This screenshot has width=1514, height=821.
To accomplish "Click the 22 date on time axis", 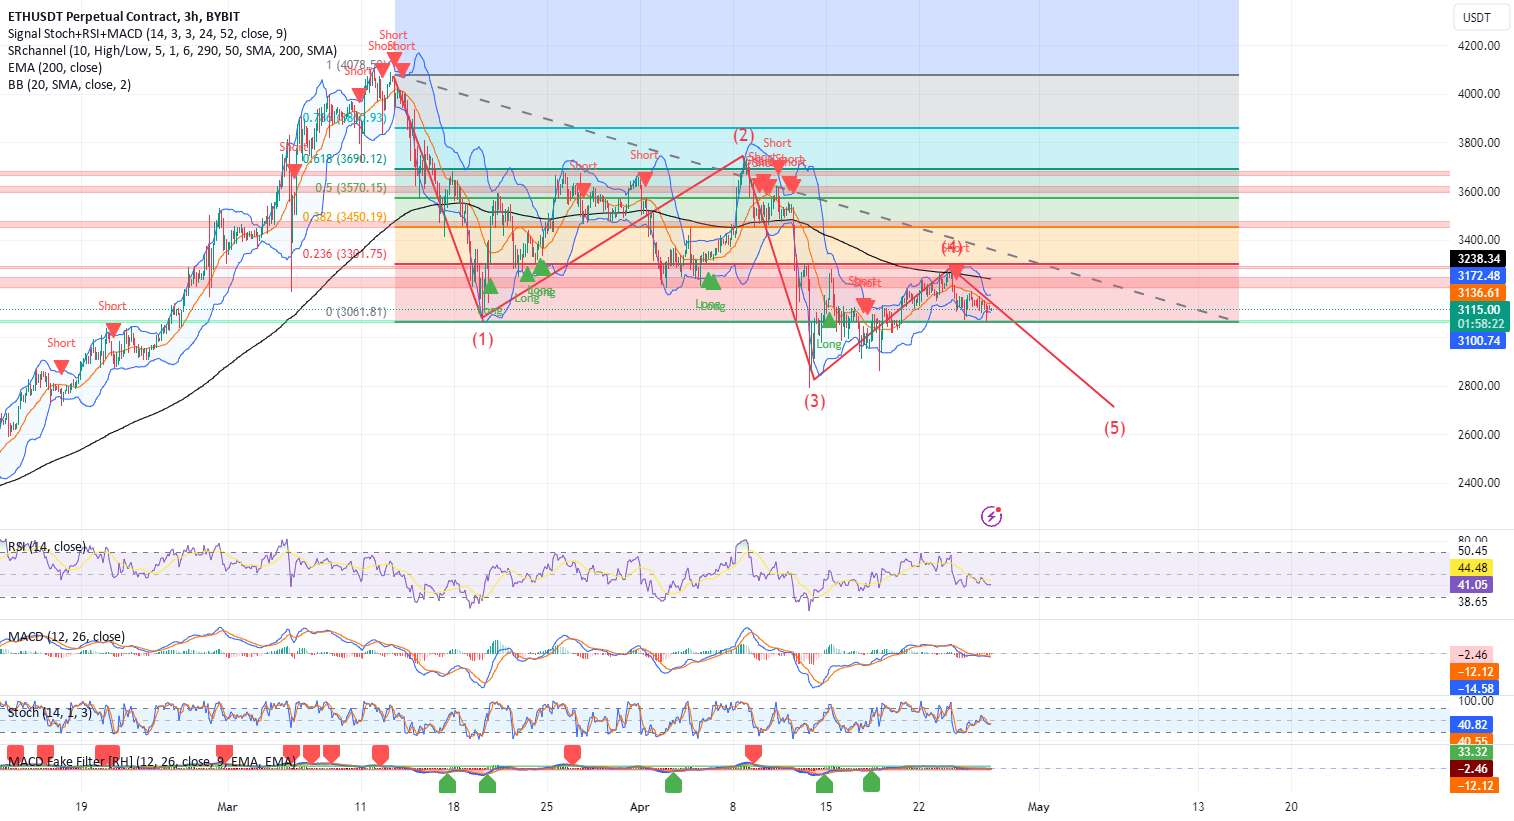I will pyautogui.click(x=919, y=807).
